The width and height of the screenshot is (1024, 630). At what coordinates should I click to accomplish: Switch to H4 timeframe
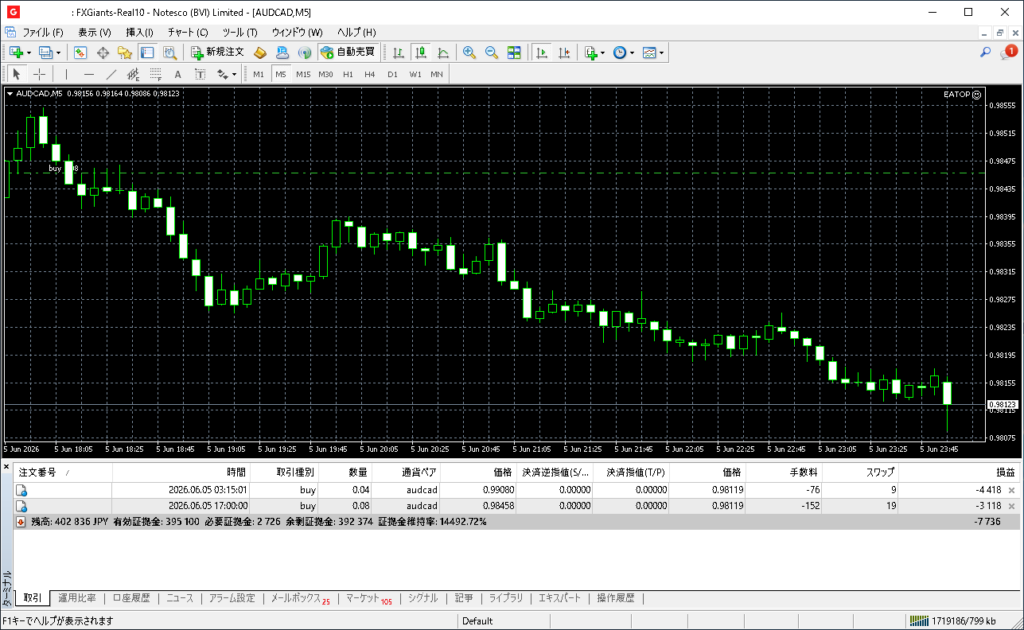(370, 74)
